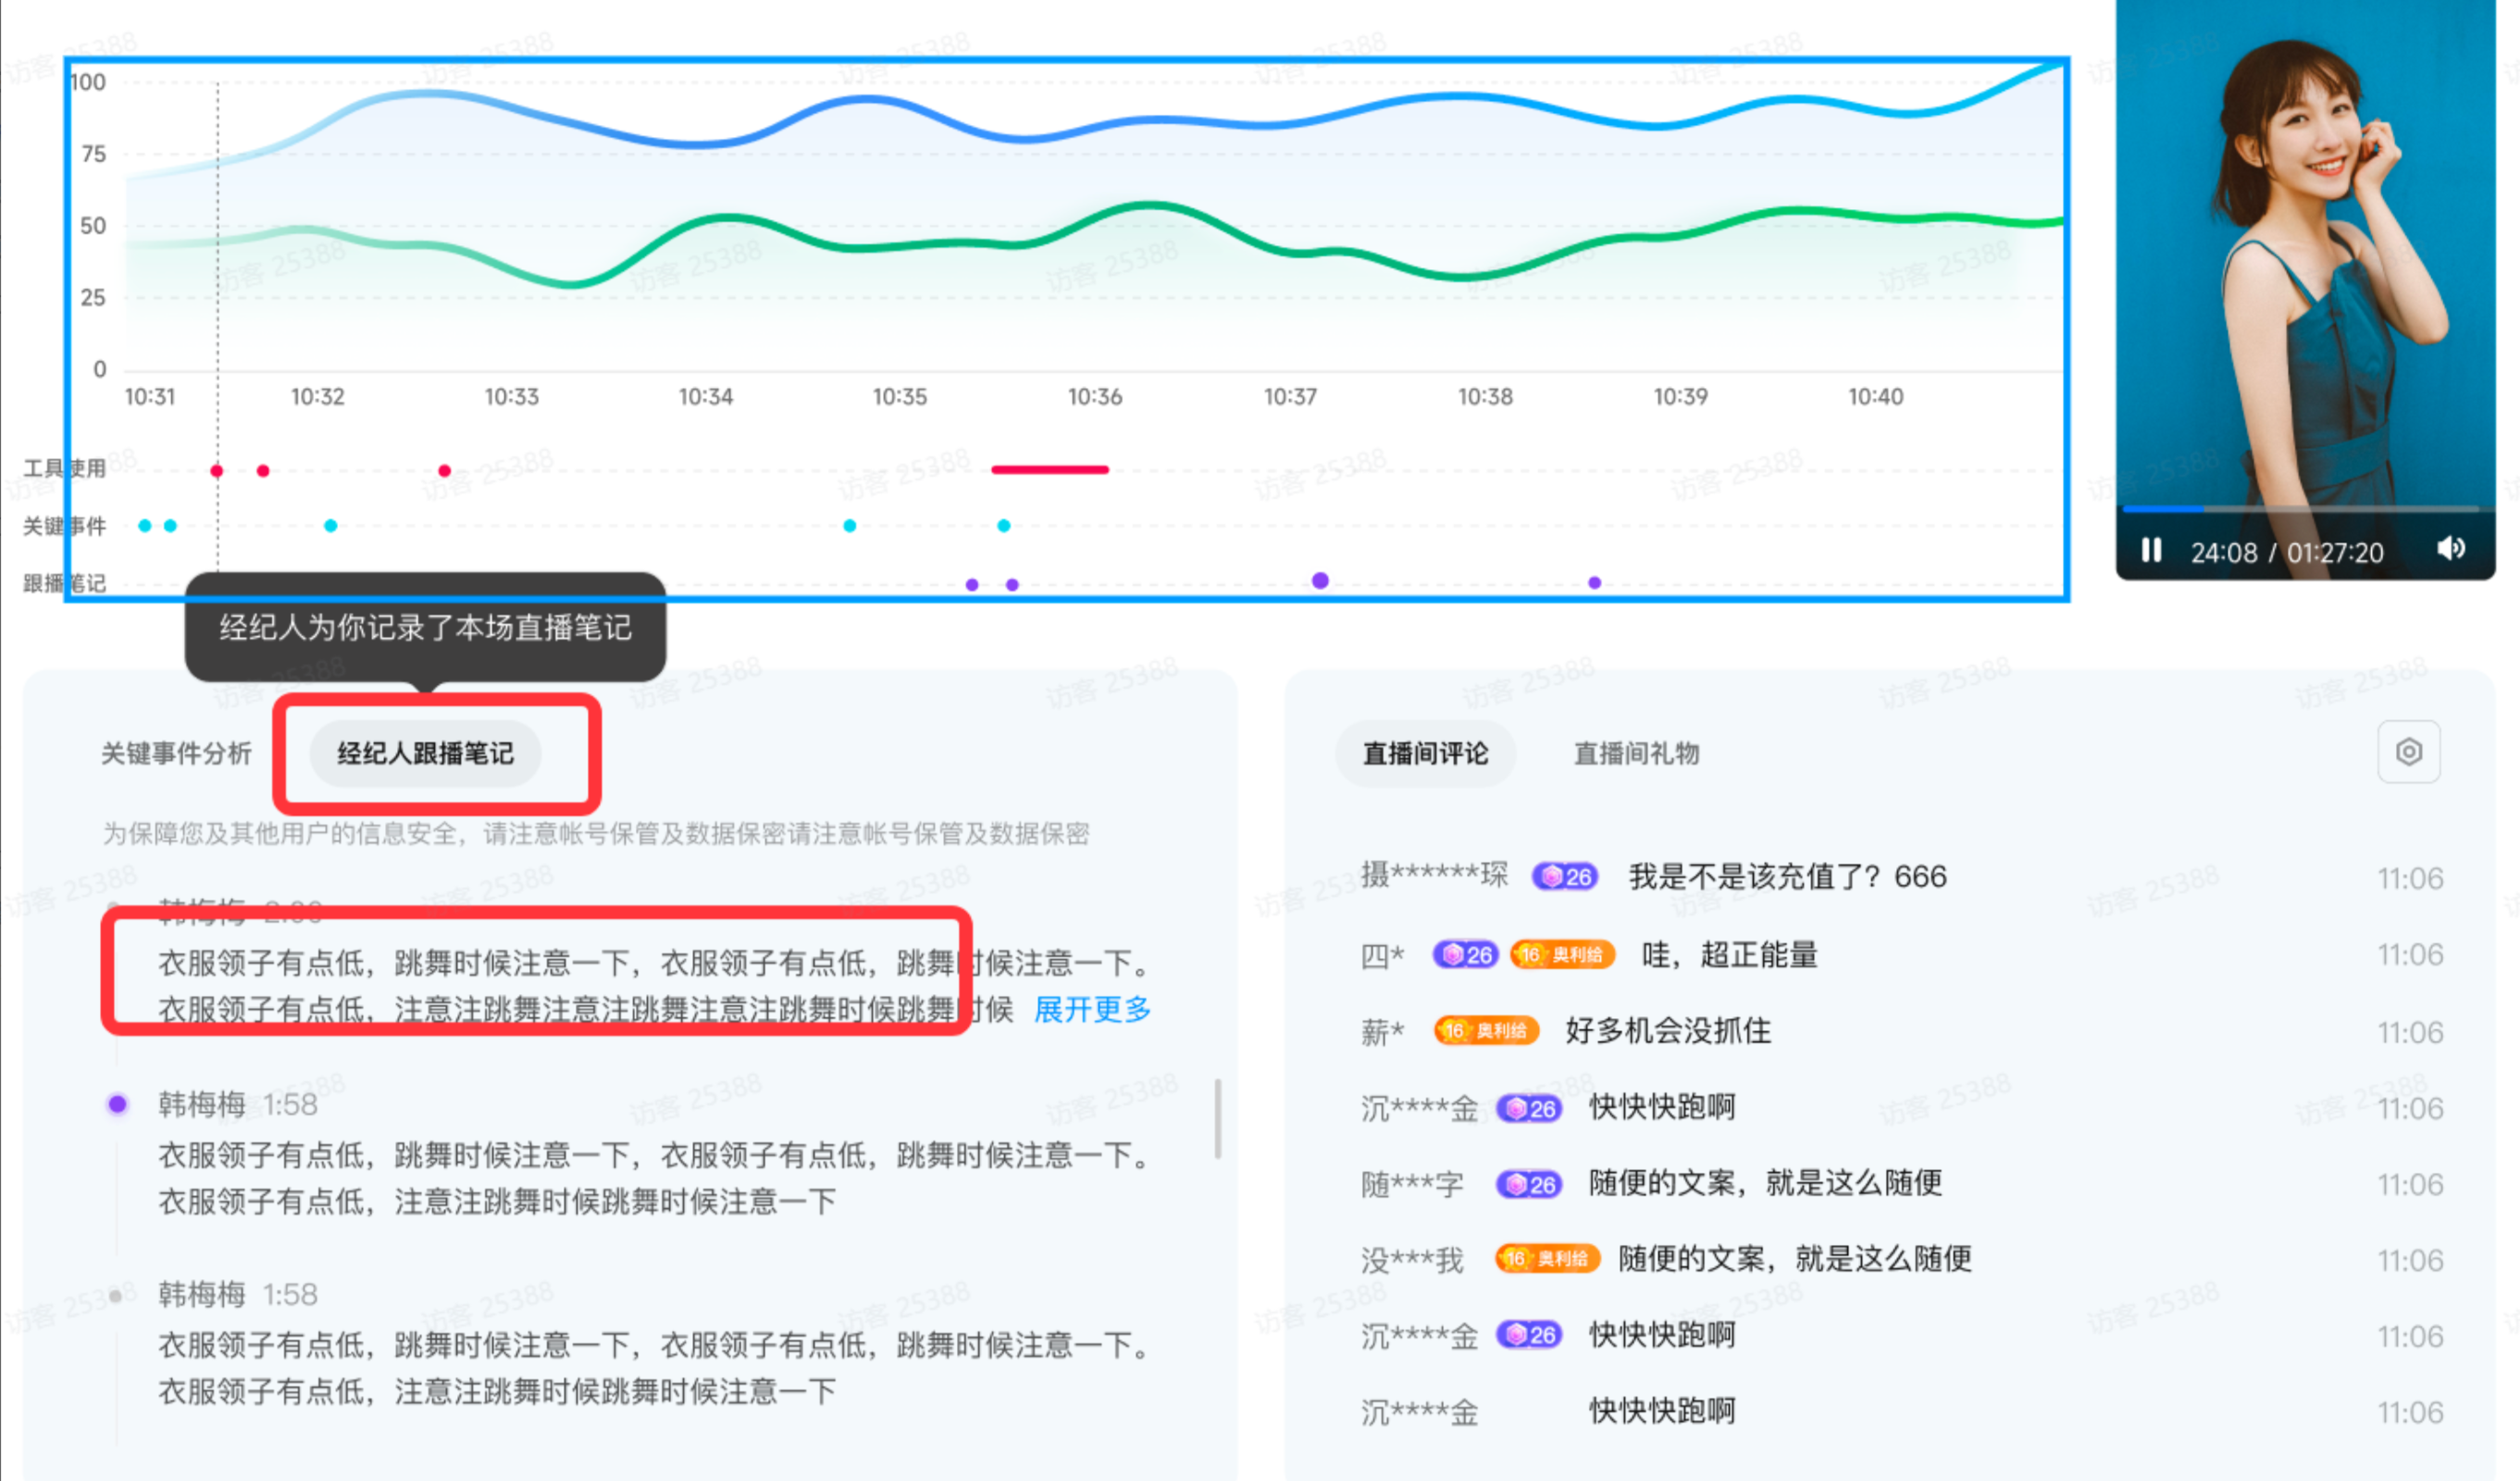
Task: Click the 跟播笔记 row label
Action: click(65, 583)
